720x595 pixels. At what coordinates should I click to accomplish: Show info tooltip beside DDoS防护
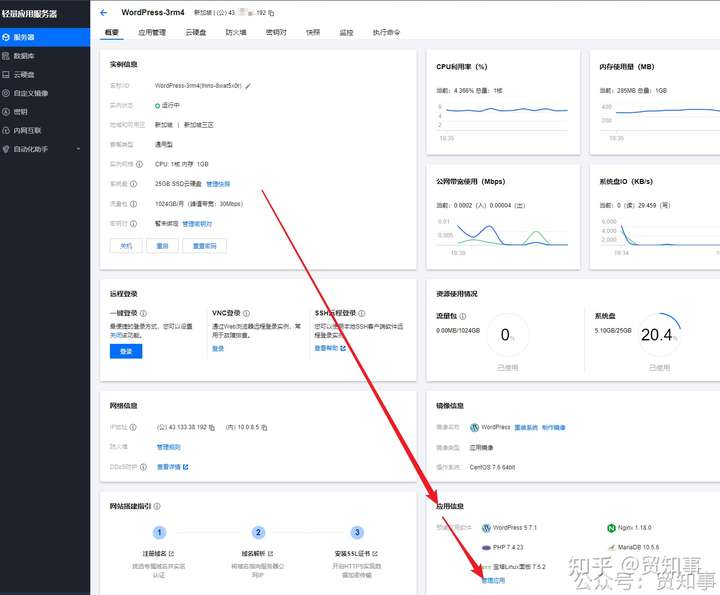coord(143,467)
